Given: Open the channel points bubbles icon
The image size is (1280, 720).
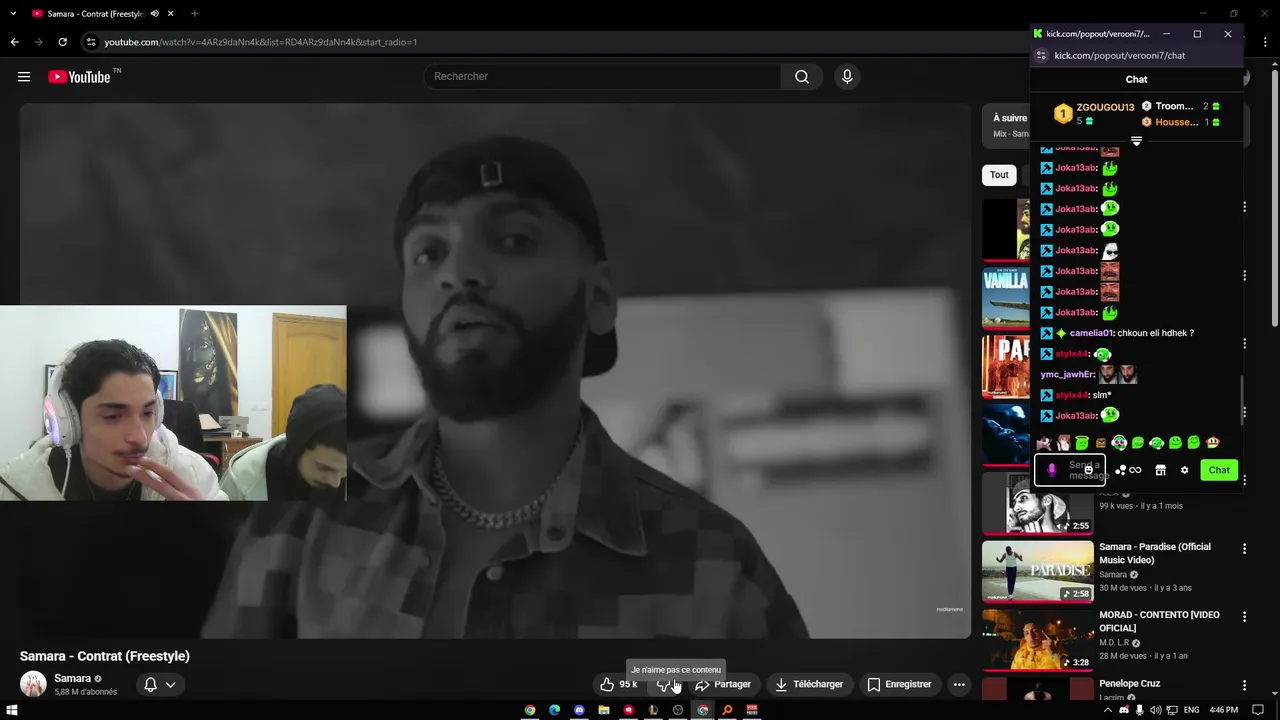Looking at the screenshot, I should (x=1121, y=470).
